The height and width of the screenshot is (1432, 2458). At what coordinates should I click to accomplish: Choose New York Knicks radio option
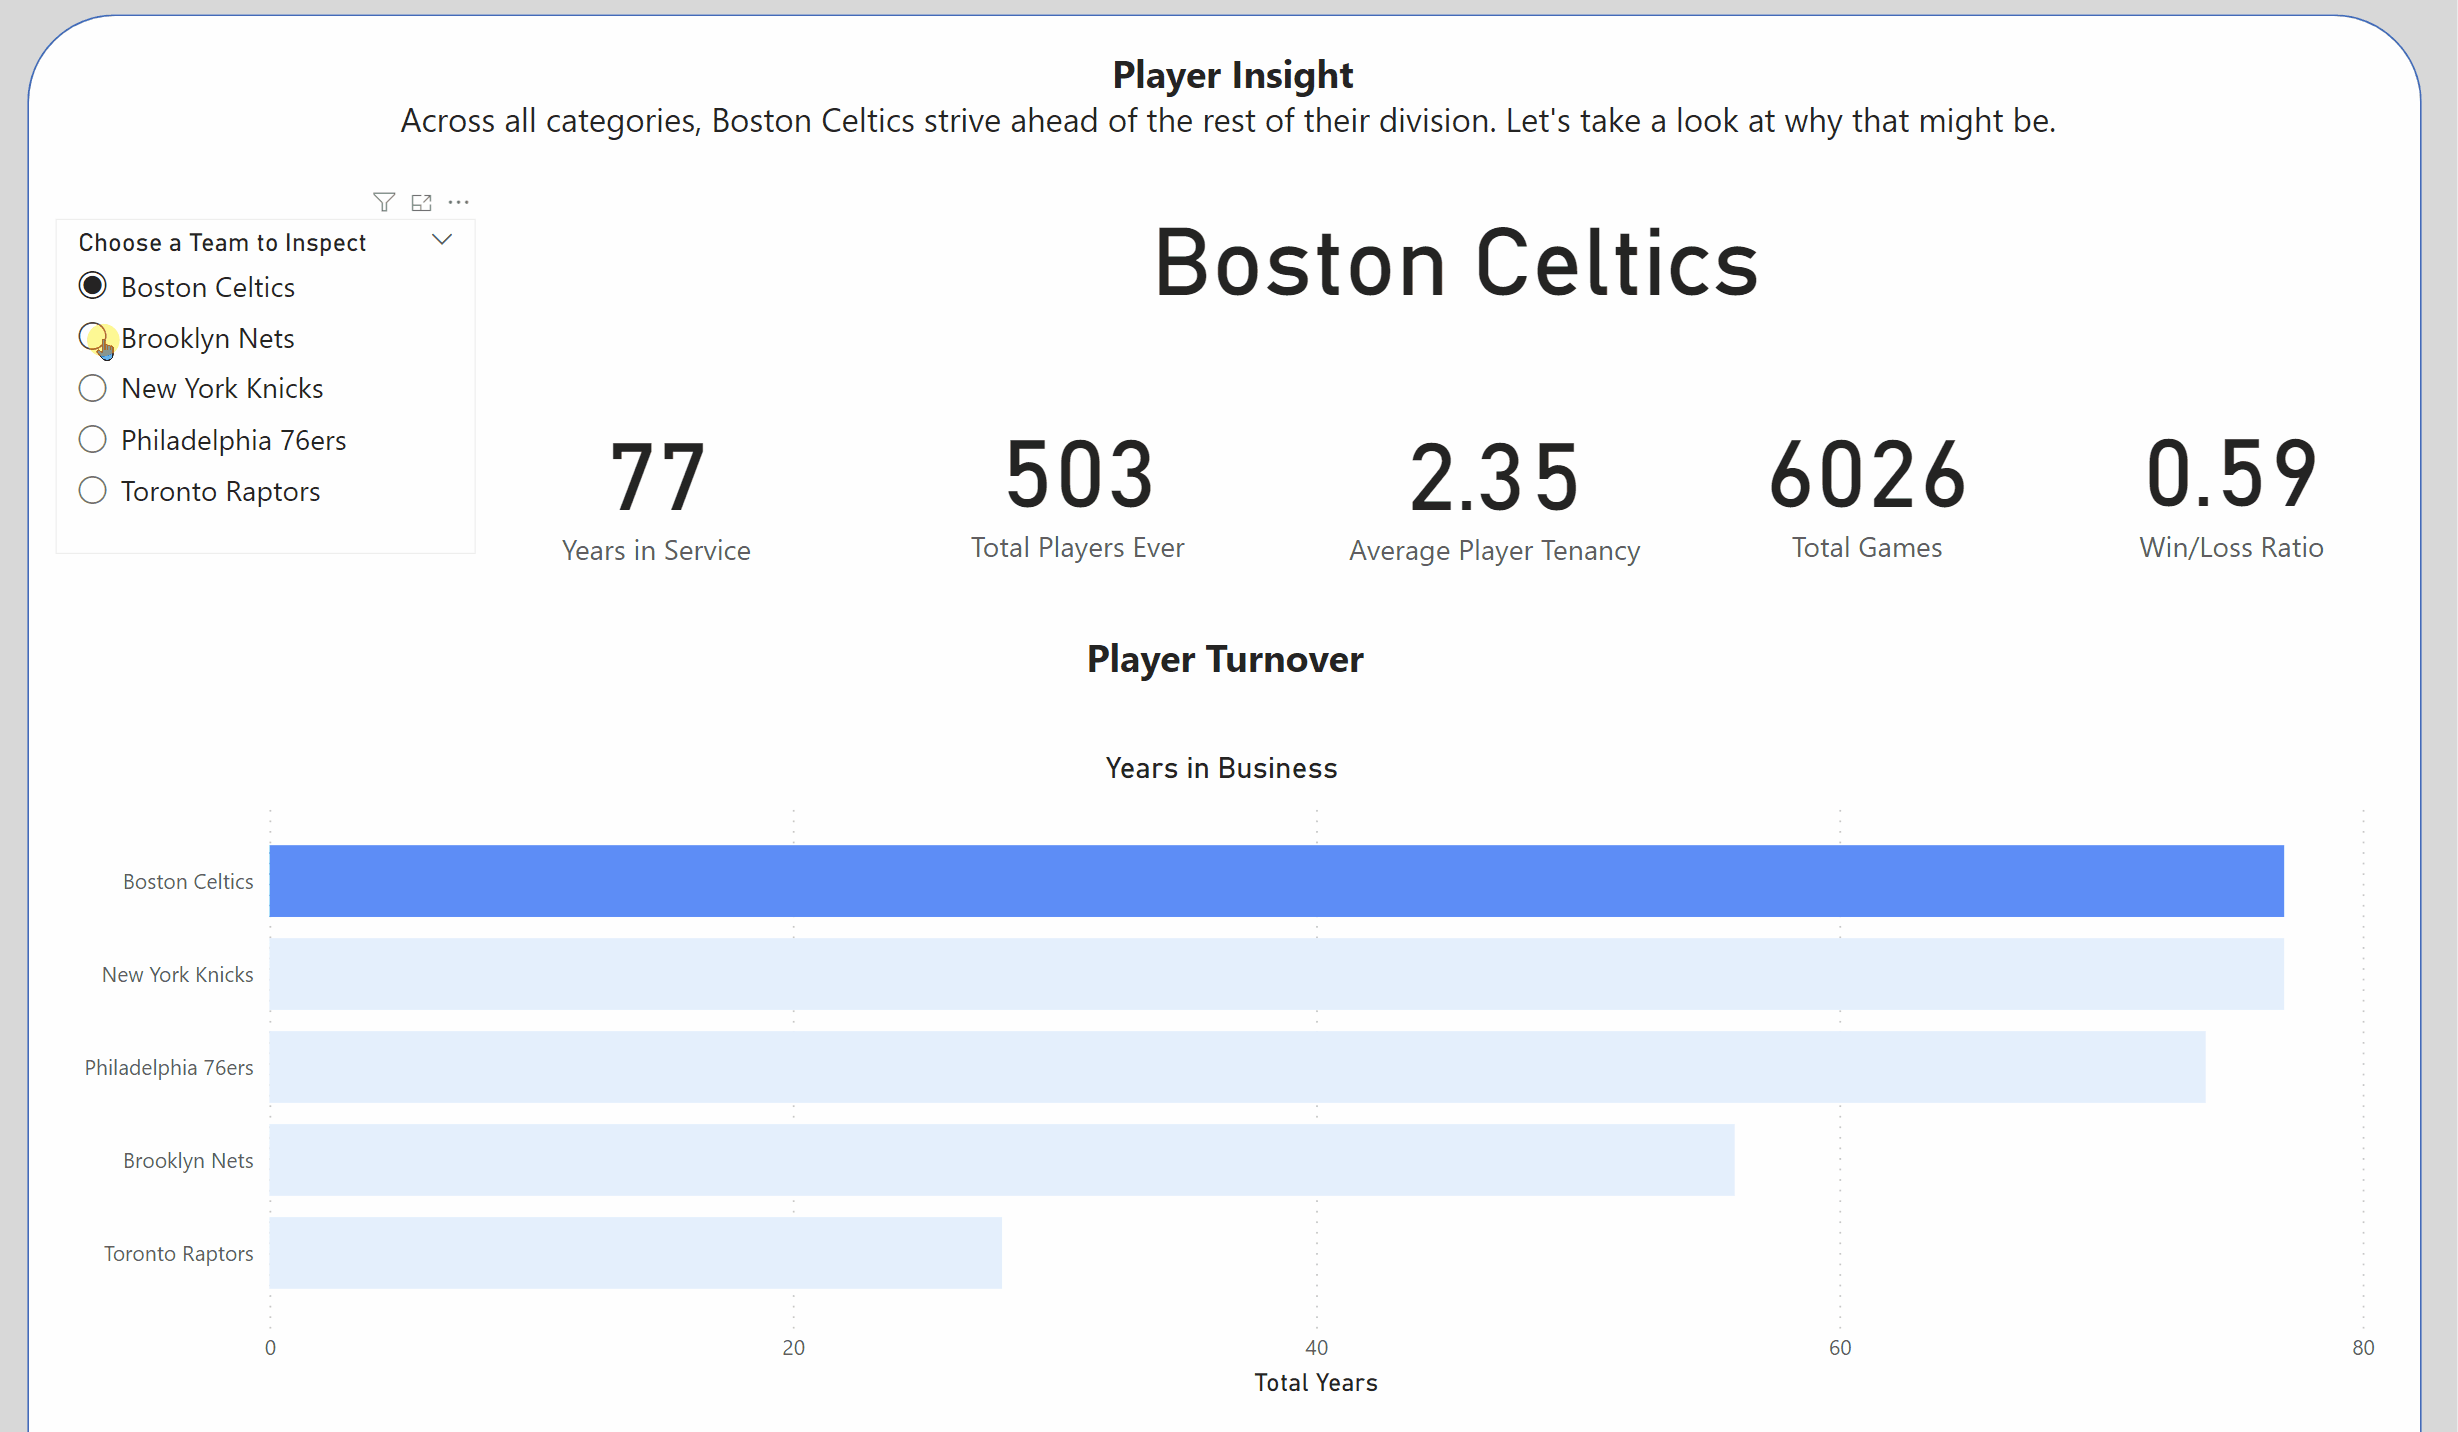tap(93, 388)
